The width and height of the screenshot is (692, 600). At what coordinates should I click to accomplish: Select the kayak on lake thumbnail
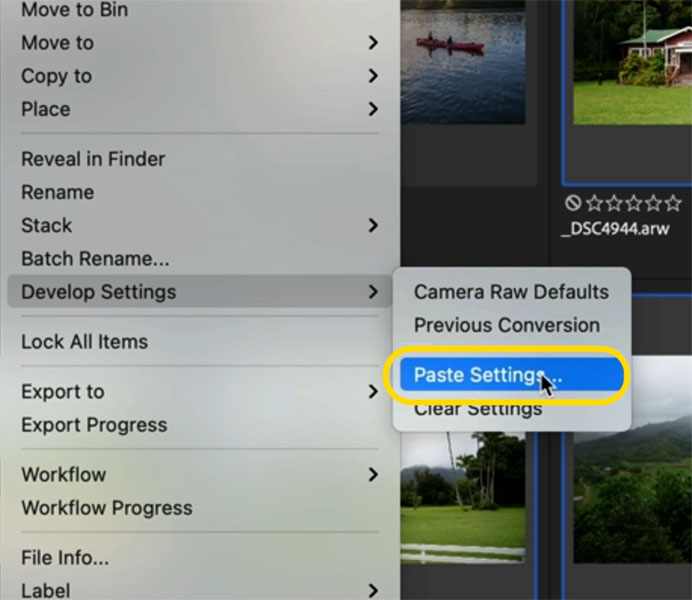pyautogui.click(x=463, y=62)
